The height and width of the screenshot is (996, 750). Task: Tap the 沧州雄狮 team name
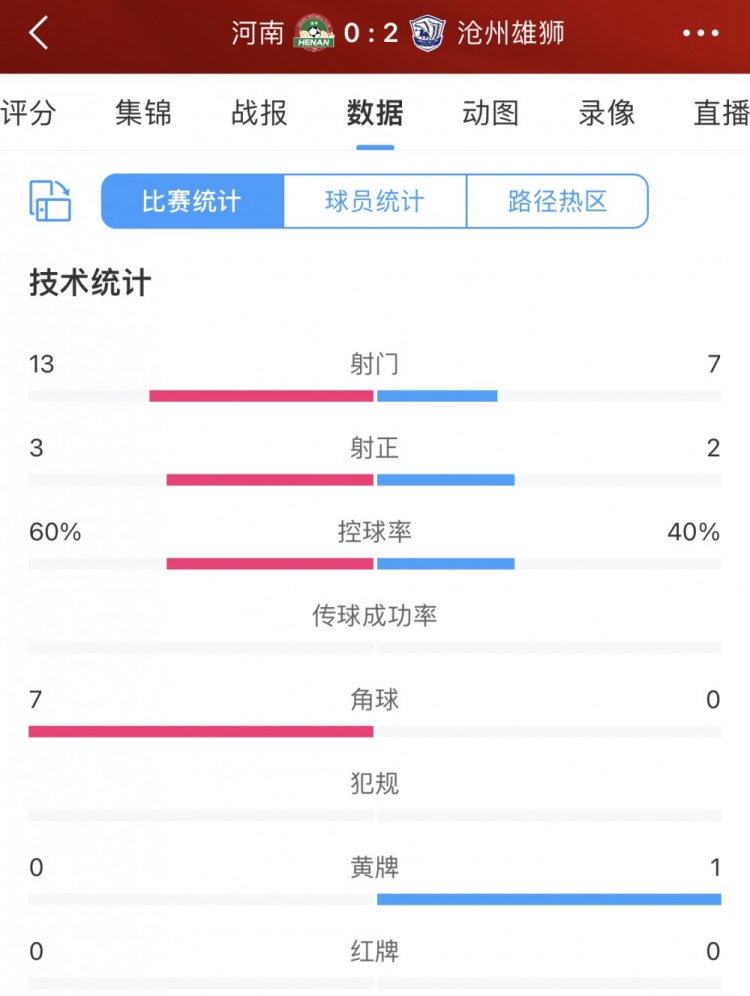tap(511, 33)
